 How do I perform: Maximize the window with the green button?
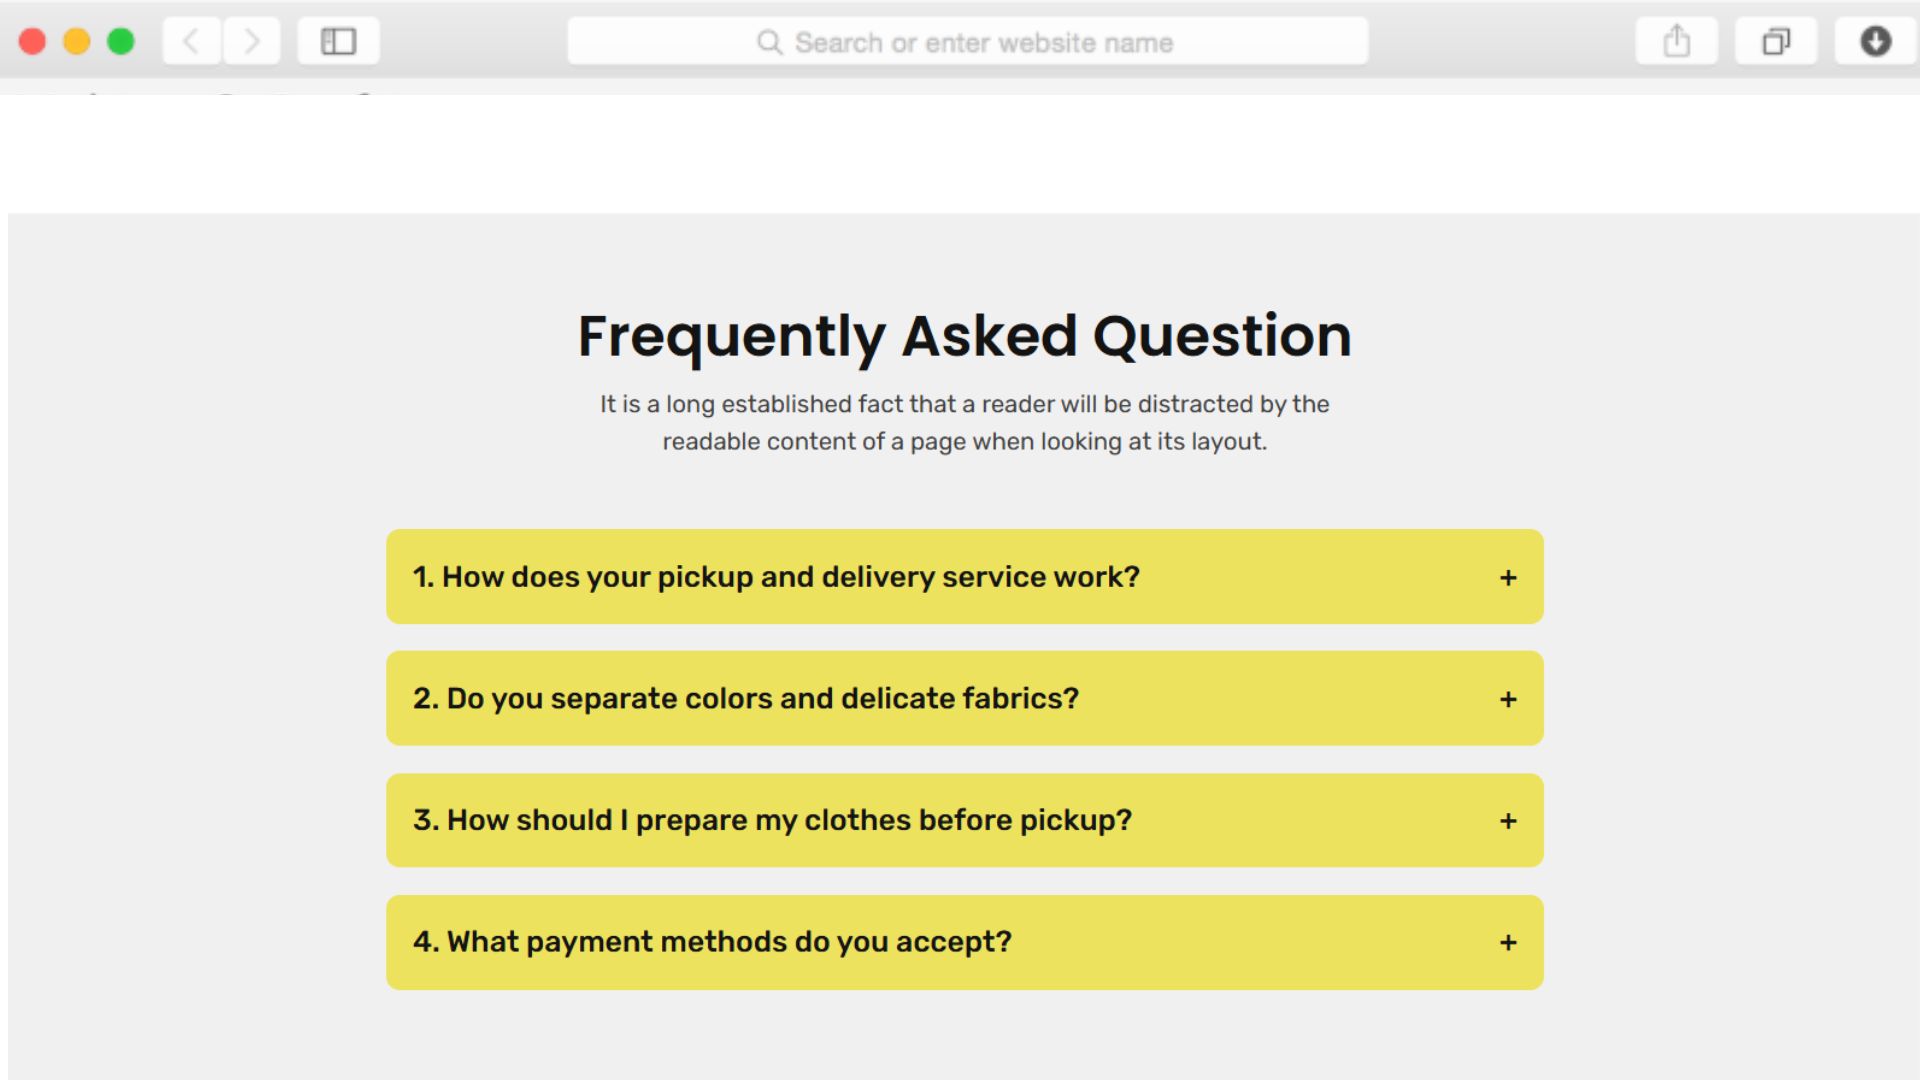coord(121,42)
